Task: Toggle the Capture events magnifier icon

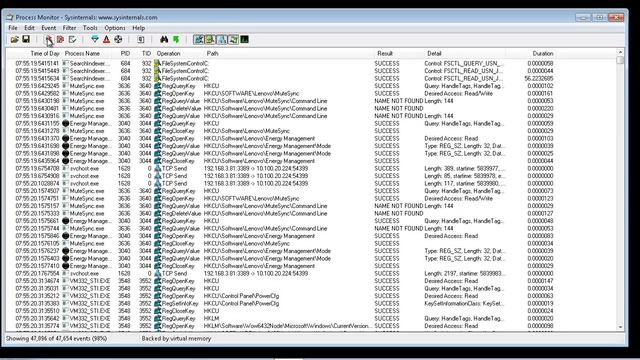Action: 49,40
